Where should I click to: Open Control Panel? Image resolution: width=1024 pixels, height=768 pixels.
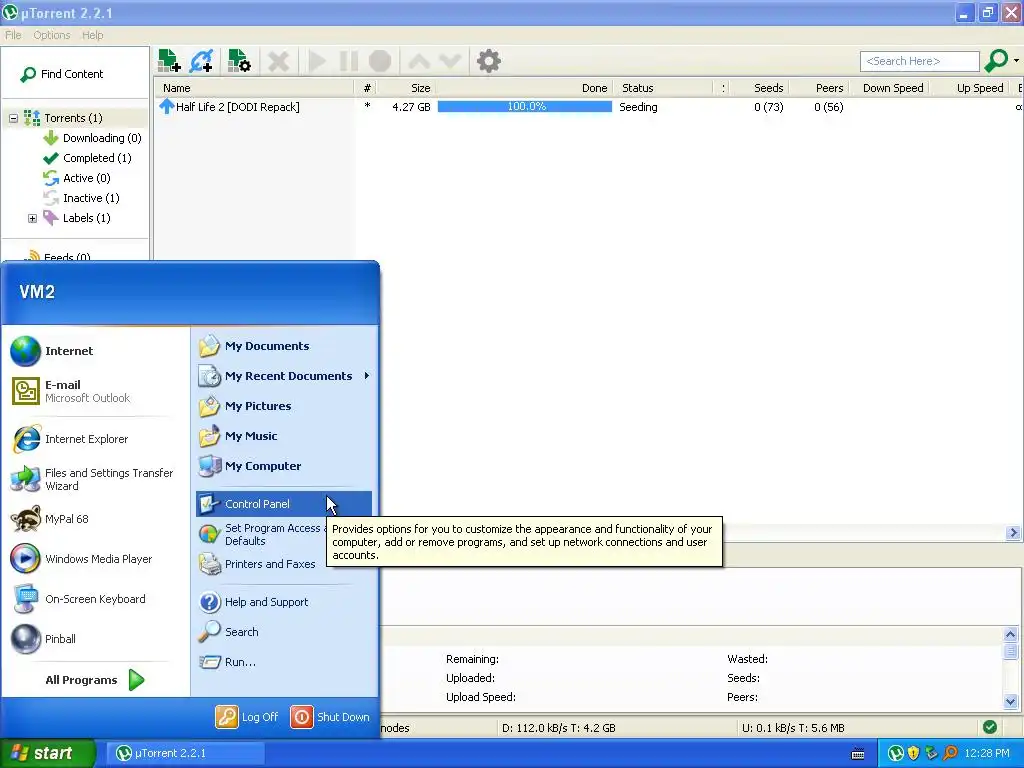pos(284,504)
